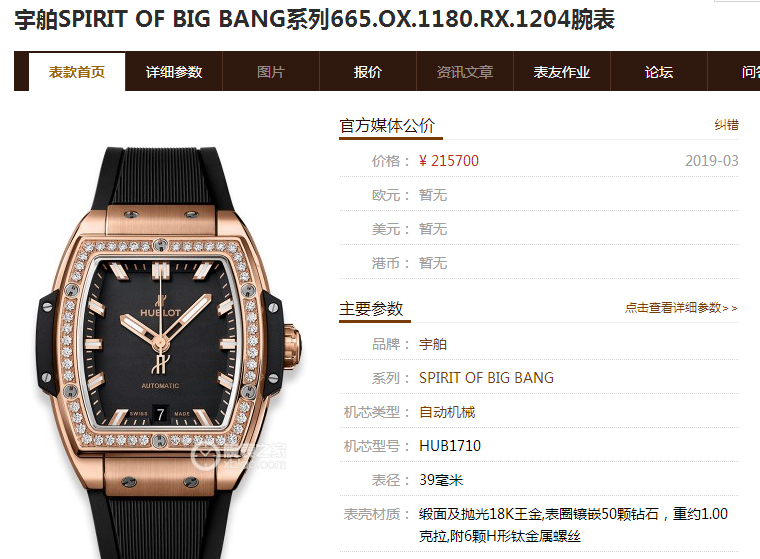
Task: Open the 图片 tab
Action: (x=271, y=72)
